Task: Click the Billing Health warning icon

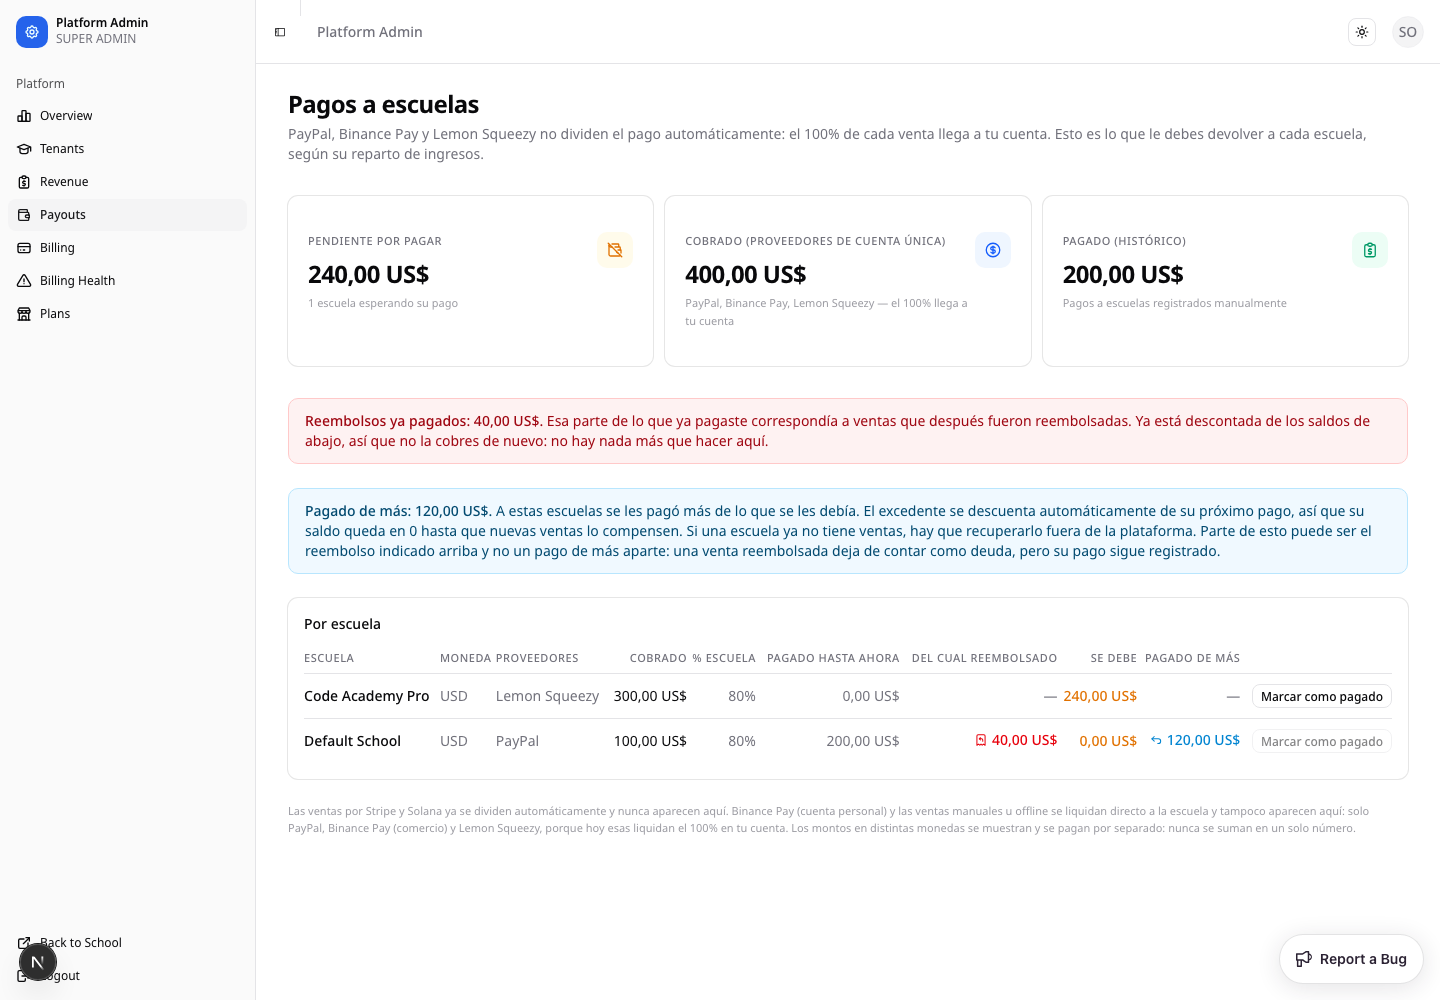Action: click(x=24, y=281)
